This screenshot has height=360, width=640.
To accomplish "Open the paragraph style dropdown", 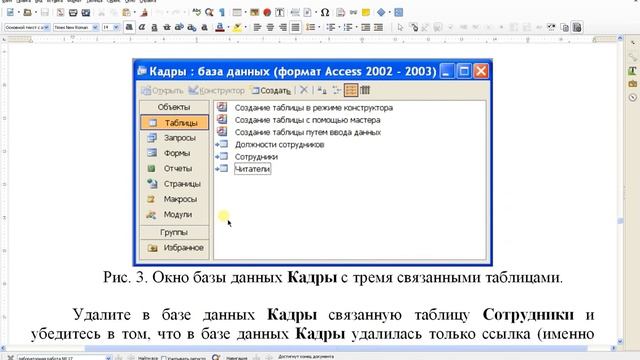I will (x=46, y=27).
